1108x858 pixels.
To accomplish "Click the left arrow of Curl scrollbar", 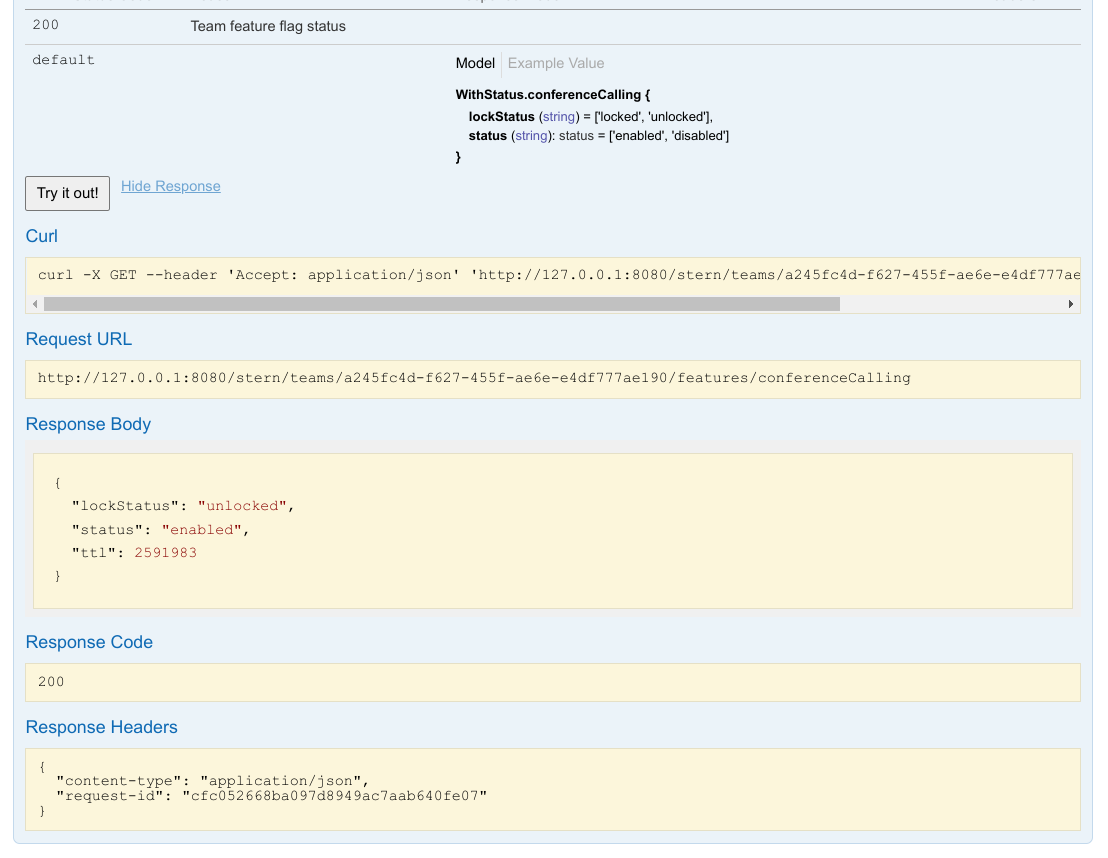I will 35,304.
